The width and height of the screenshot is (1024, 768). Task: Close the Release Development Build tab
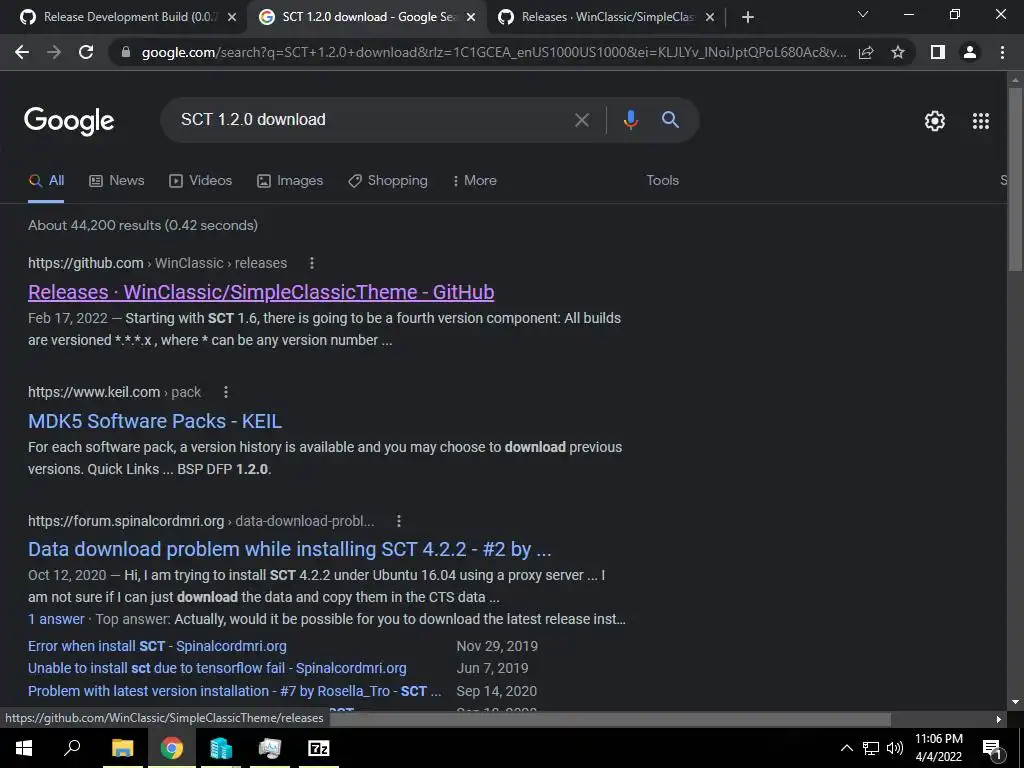(x=231, y=18)
